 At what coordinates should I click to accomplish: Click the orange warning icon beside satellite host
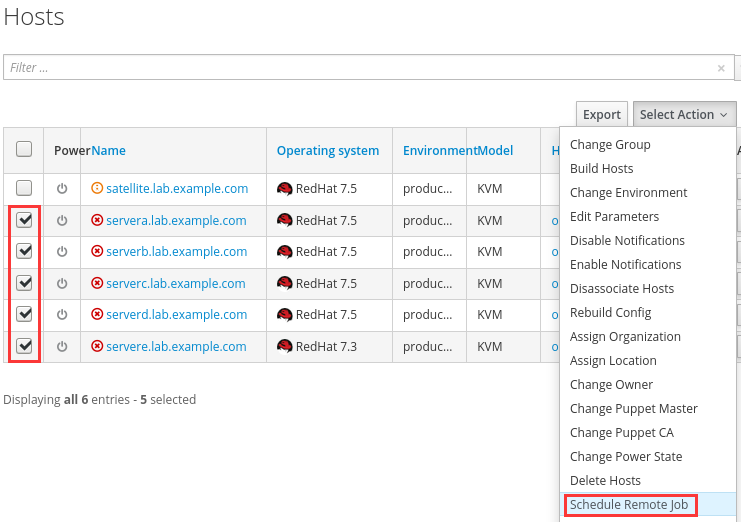(x=97, y=188)
